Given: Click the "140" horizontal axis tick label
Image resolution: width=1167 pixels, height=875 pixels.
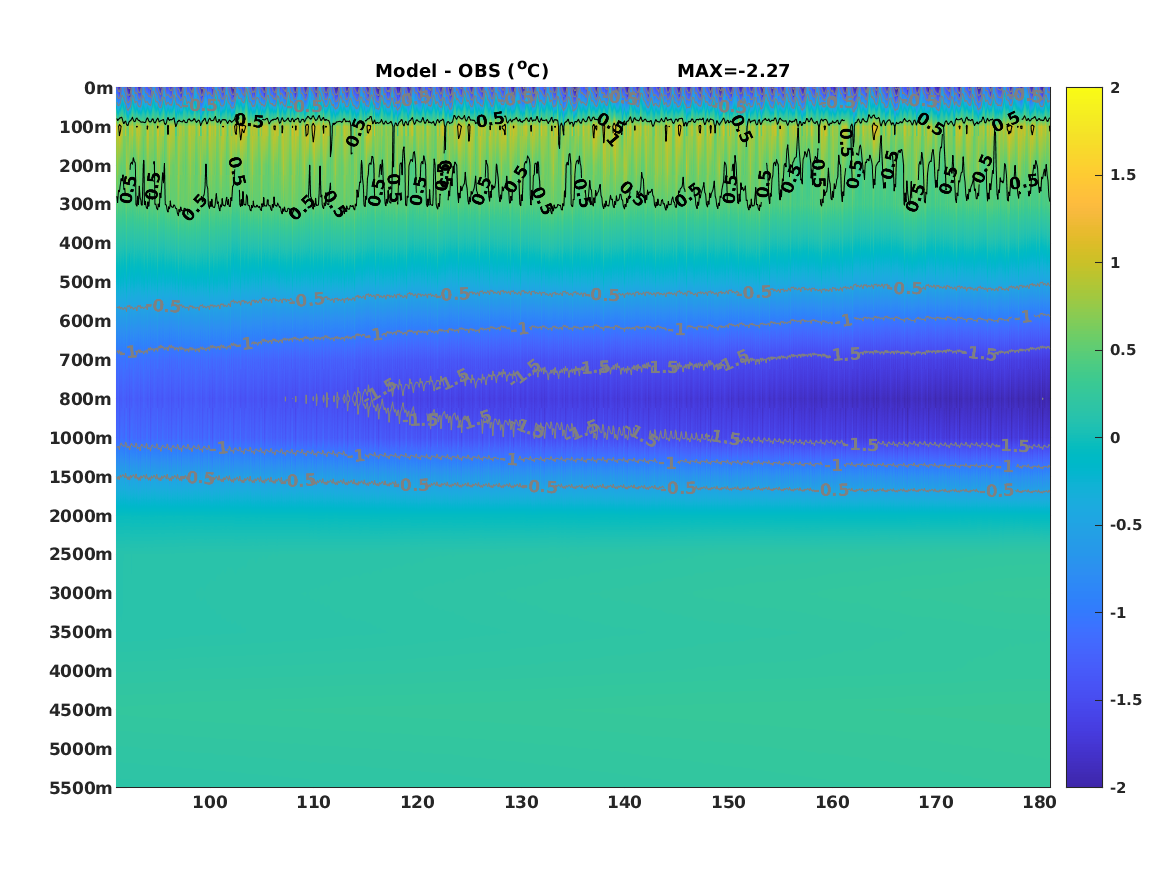Looking at the screenshot, I should (624, 802).
